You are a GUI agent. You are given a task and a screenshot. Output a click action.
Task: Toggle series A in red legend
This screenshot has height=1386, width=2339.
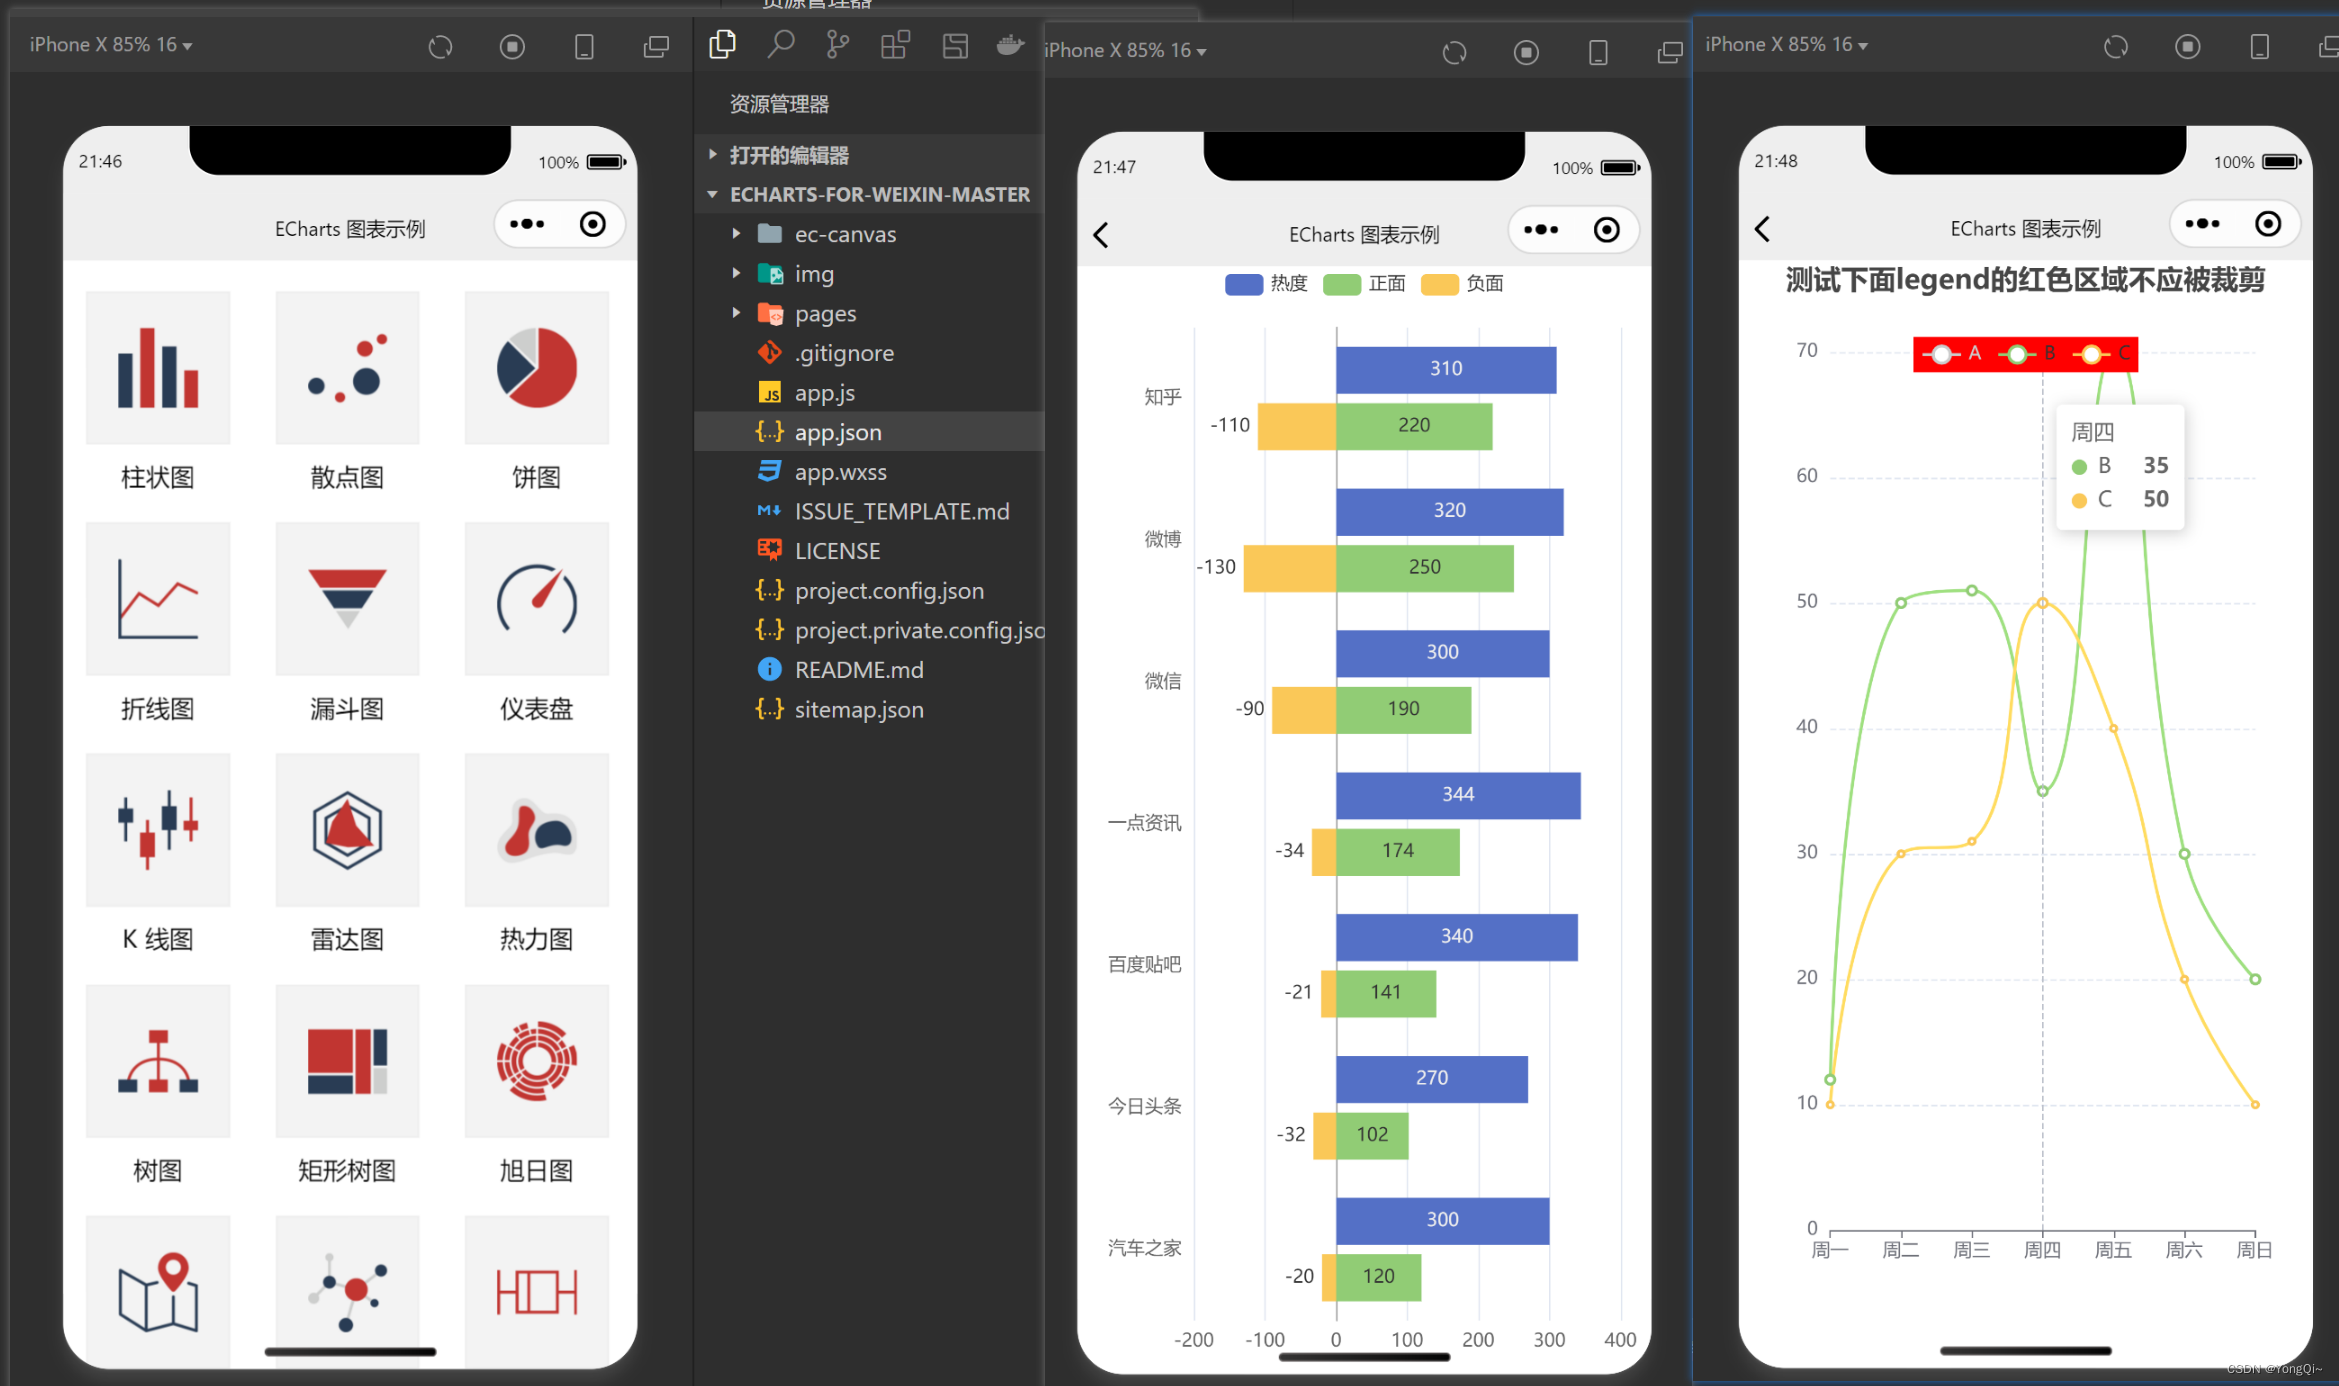[1951, 354]
